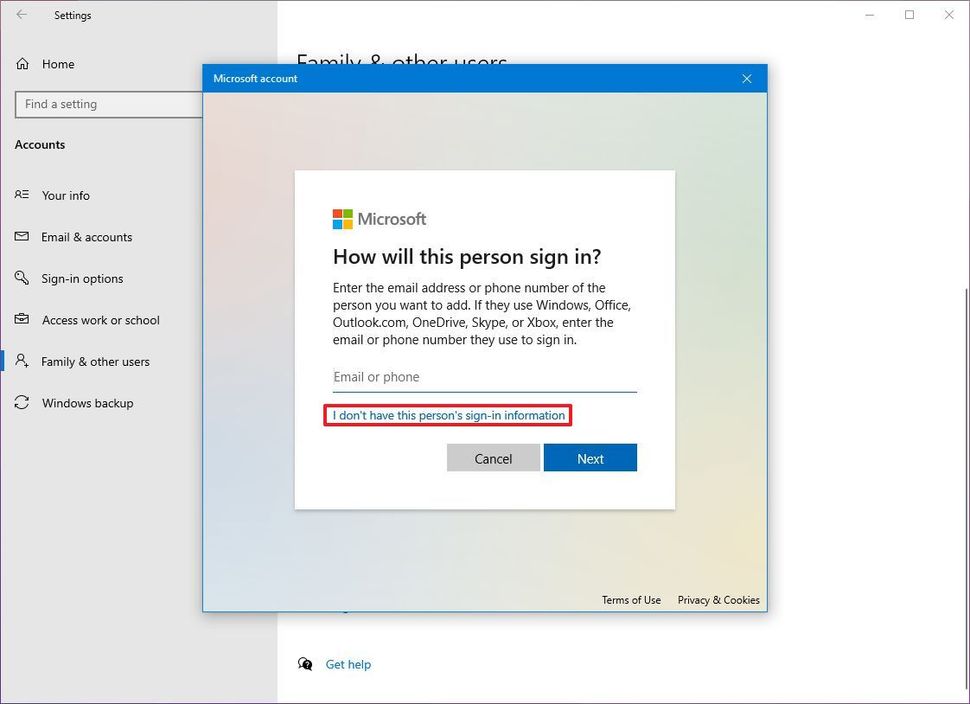Screen dimensions: 970x704
Task: Close the Microsoft account dialog
Action: (746, 79)
